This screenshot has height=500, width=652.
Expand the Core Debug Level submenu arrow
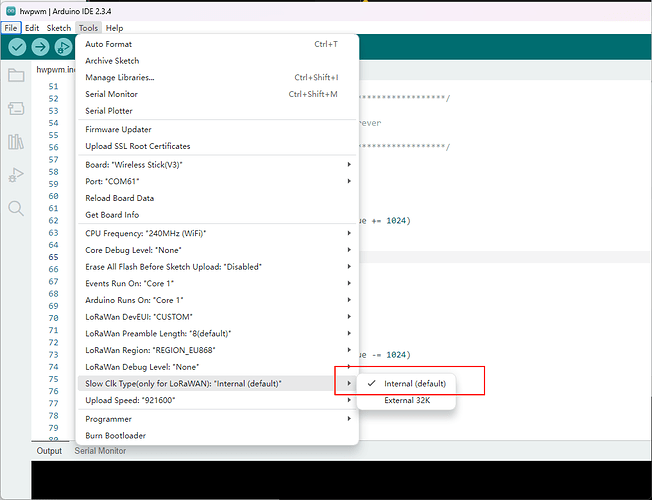point(349,250)
